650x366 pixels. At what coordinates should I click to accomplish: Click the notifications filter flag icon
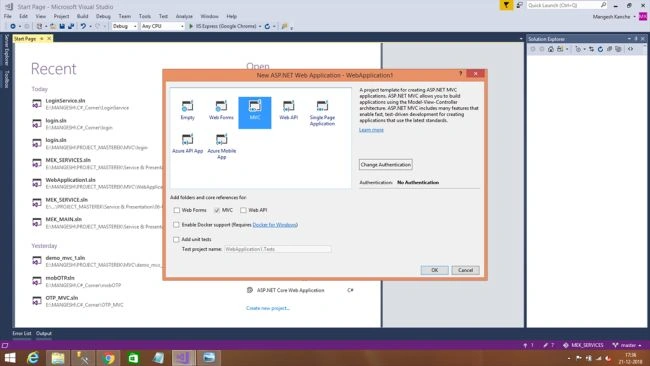point(506,5)
